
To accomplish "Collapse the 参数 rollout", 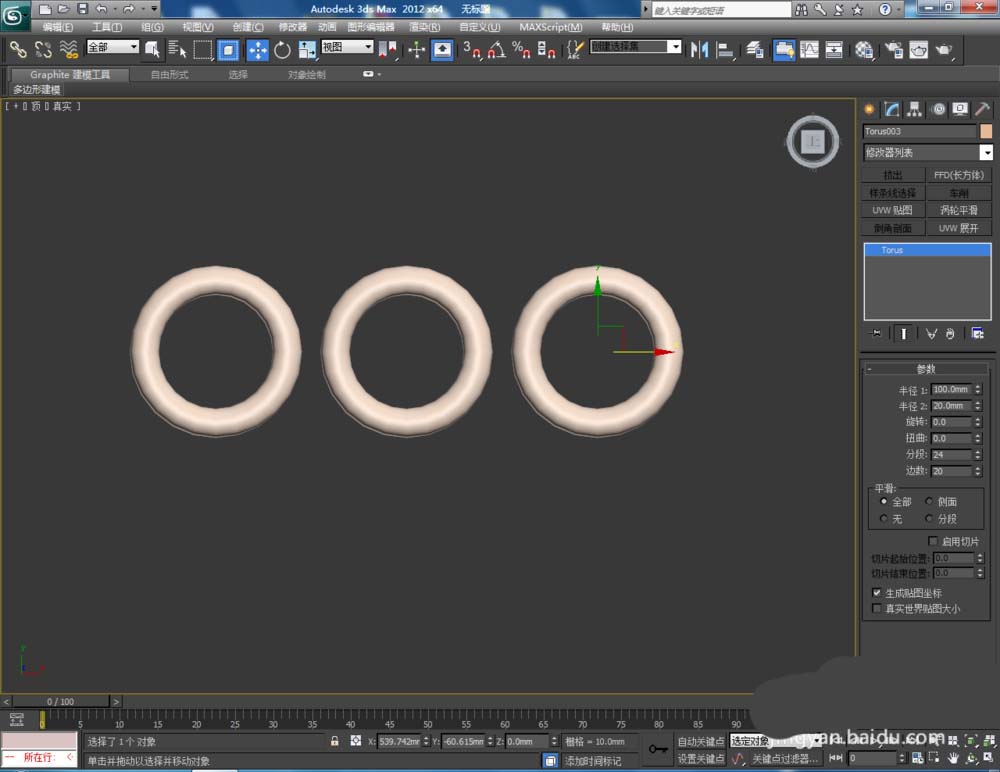I will (926, 369).
